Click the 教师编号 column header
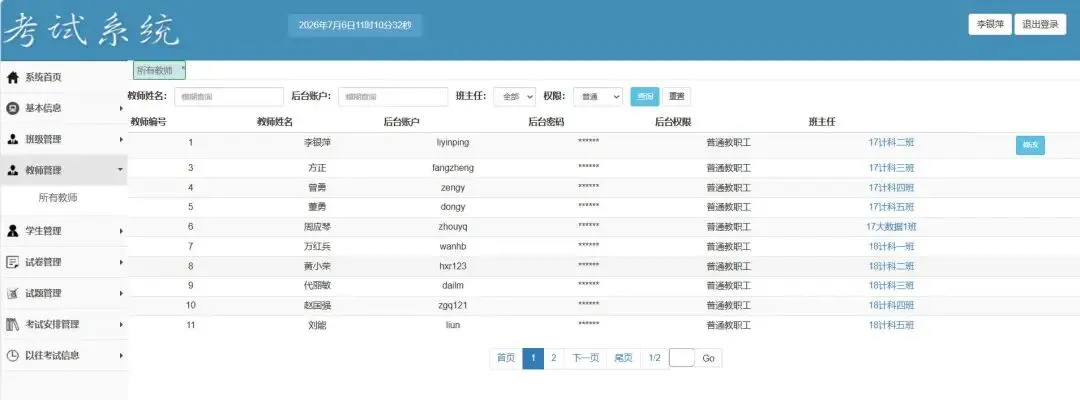 pos(148,122)
